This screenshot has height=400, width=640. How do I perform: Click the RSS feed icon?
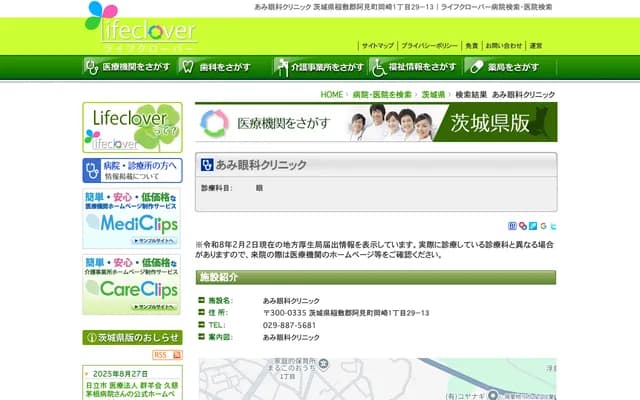[160, 355]
